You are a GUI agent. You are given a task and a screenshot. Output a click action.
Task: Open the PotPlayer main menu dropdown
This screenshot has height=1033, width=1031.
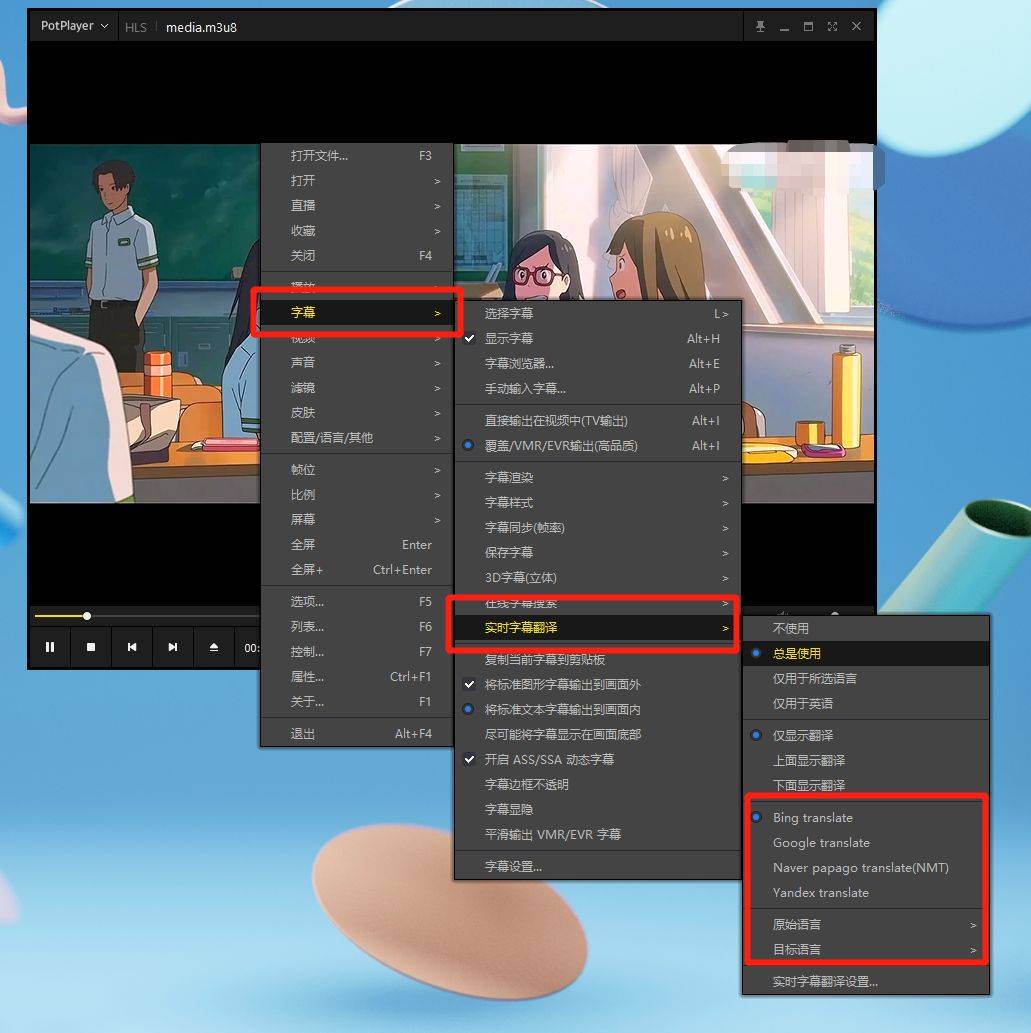[x=74, y=26]
